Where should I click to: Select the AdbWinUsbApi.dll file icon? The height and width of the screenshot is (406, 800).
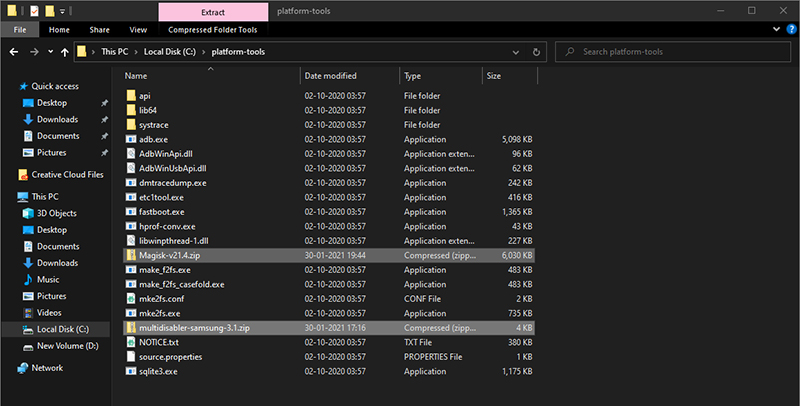(131, 168)
